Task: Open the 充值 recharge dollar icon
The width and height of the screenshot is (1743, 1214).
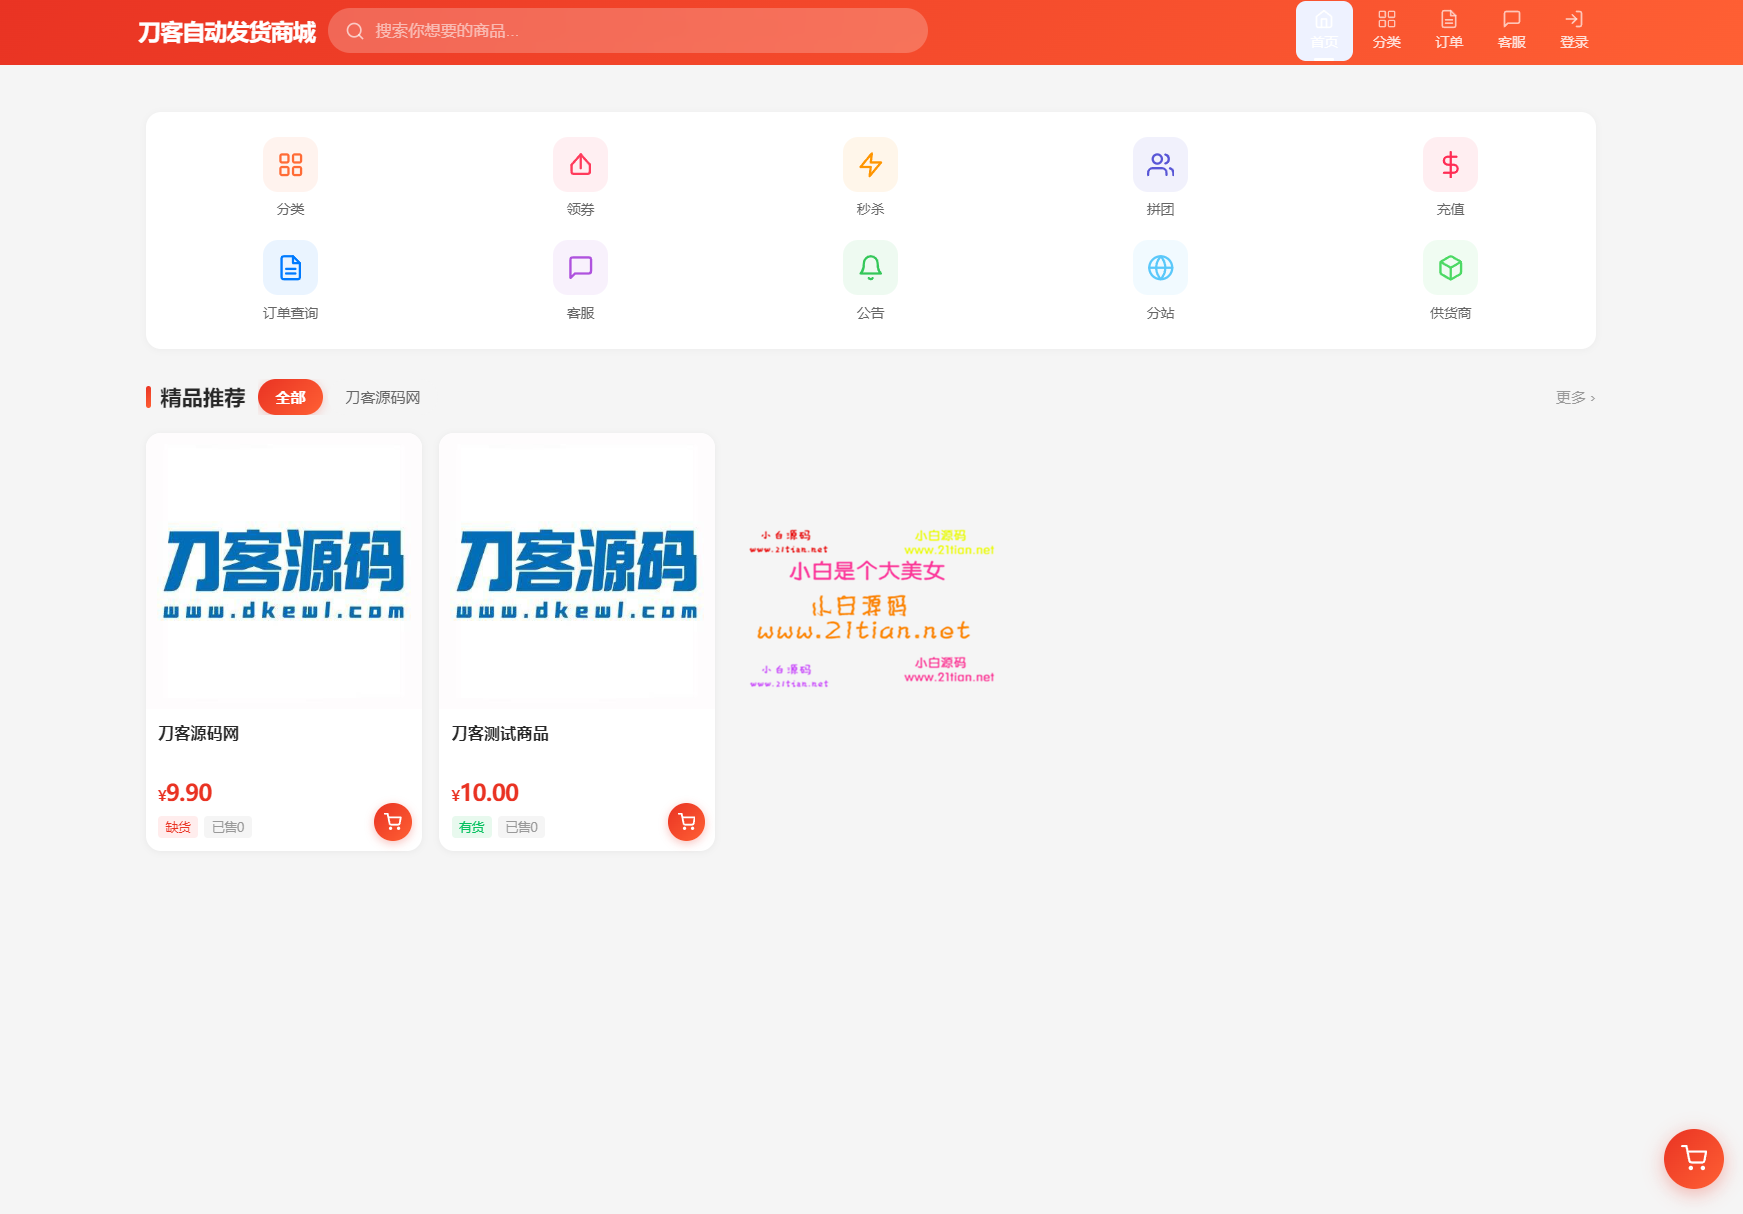Action: click(1450, 165)
